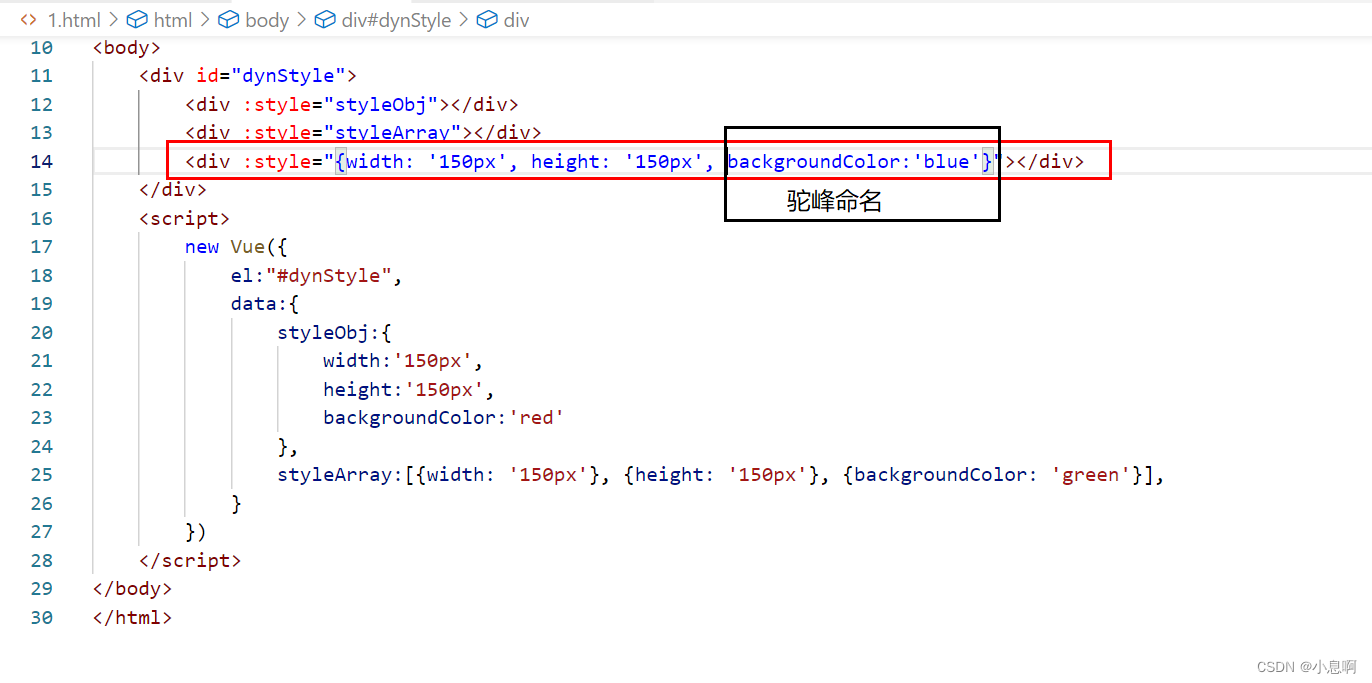The image size is (1372, 683).
Task: Click line number 30 in the gutter
Action: (41, 618)
